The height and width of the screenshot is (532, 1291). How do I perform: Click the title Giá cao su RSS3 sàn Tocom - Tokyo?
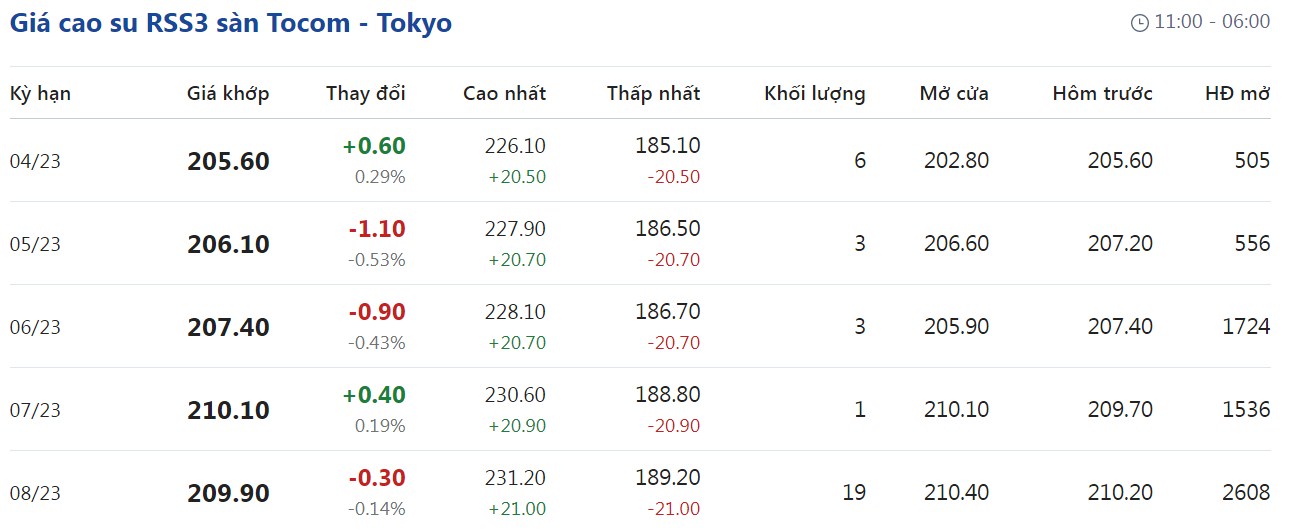(x=231, y=23)
